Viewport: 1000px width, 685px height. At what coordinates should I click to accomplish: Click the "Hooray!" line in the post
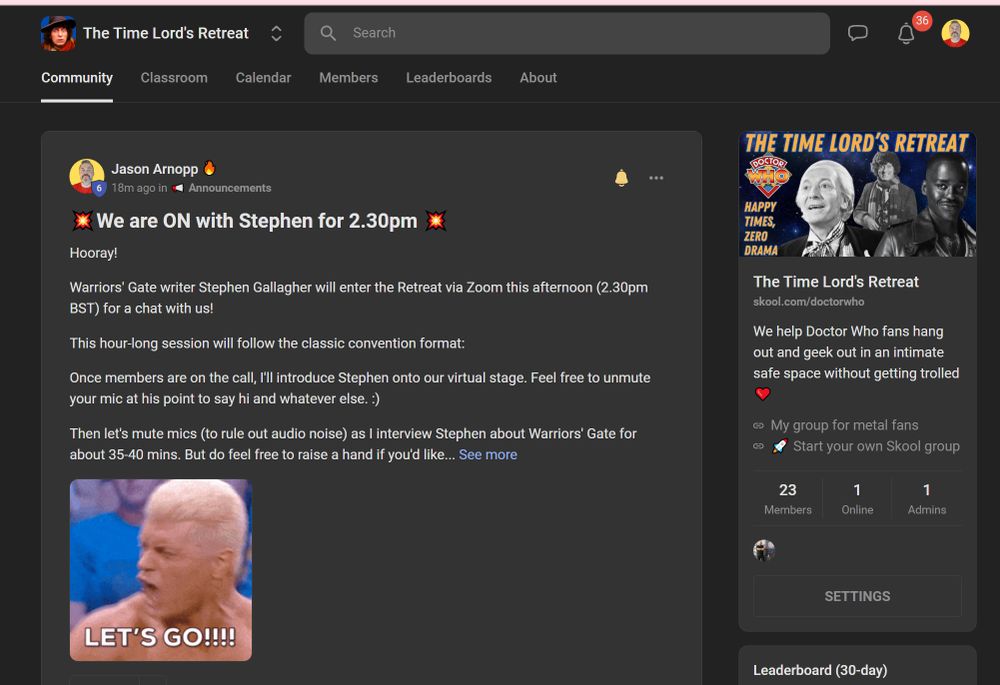click(94, 253)
